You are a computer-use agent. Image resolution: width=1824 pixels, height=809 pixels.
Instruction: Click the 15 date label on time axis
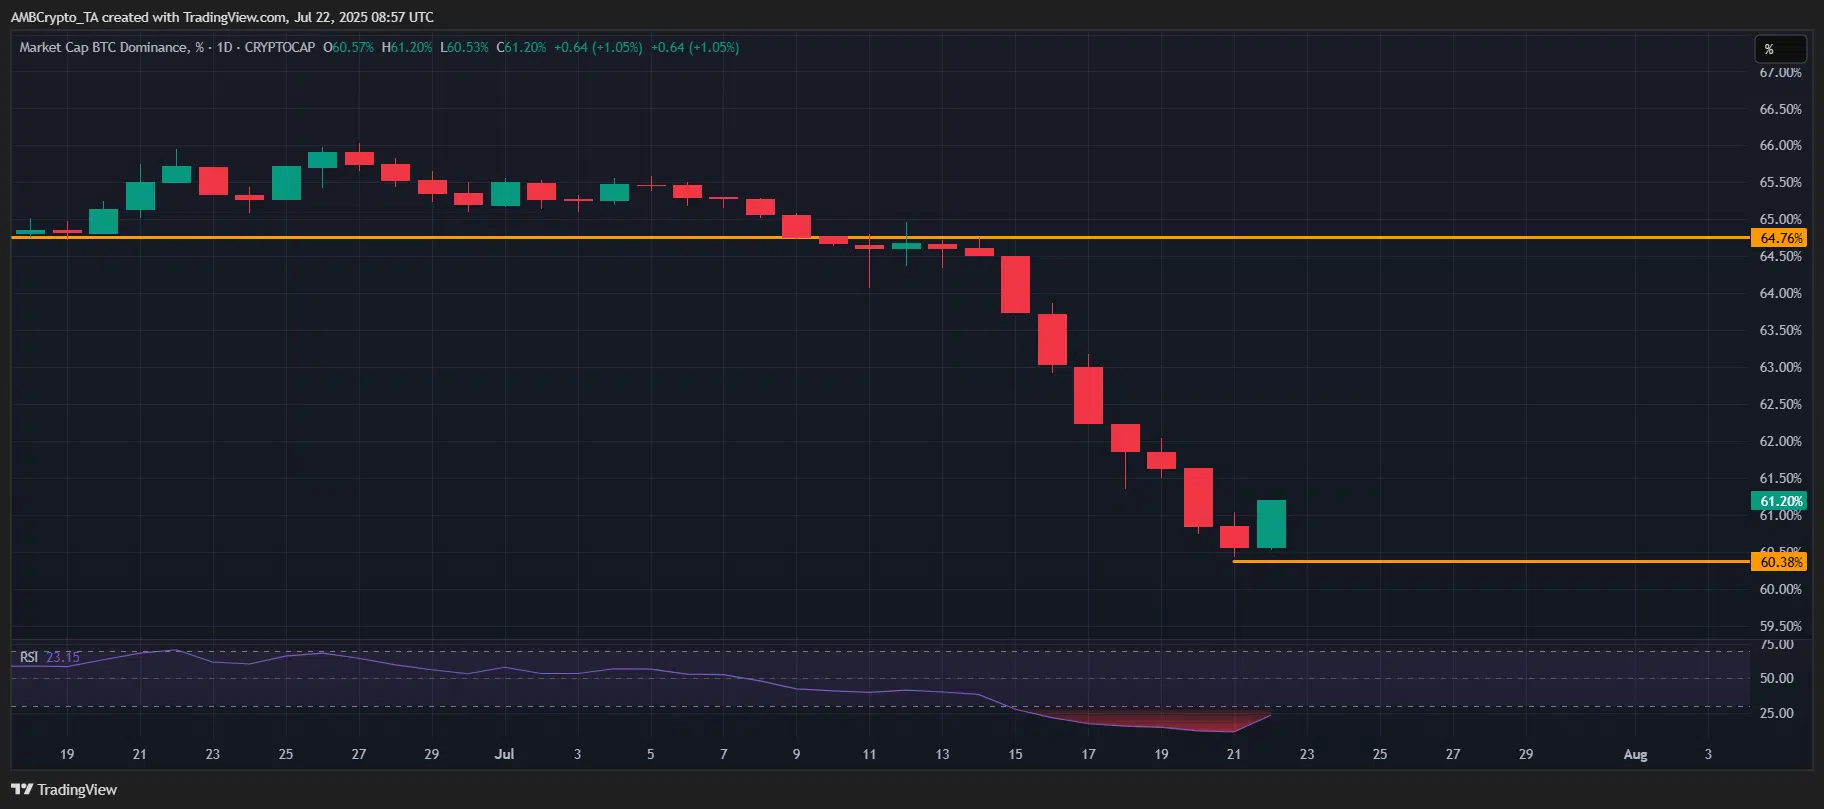(x=1015, y=754)
